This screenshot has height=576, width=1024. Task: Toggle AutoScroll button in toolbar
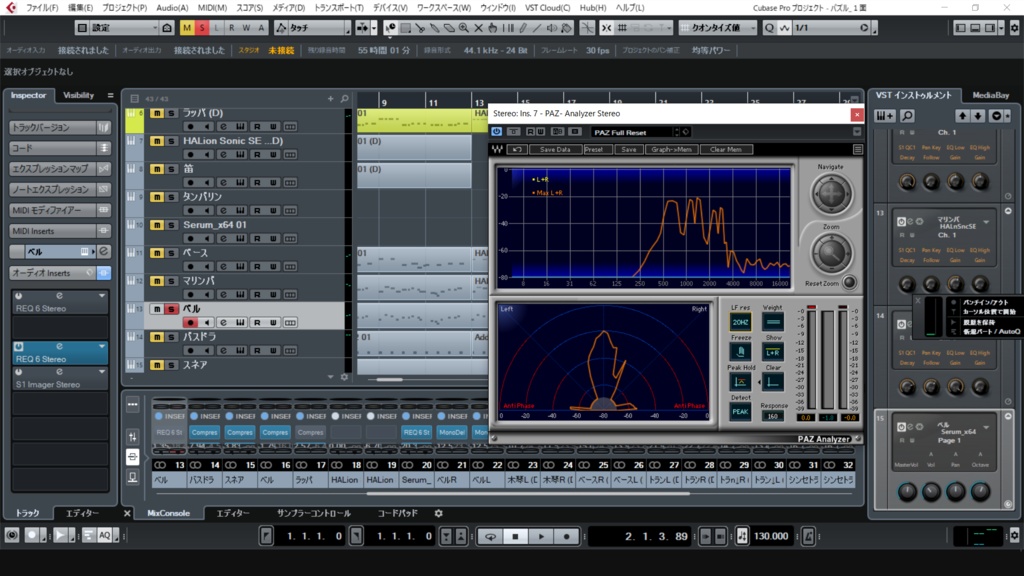(x=362, y=28)
